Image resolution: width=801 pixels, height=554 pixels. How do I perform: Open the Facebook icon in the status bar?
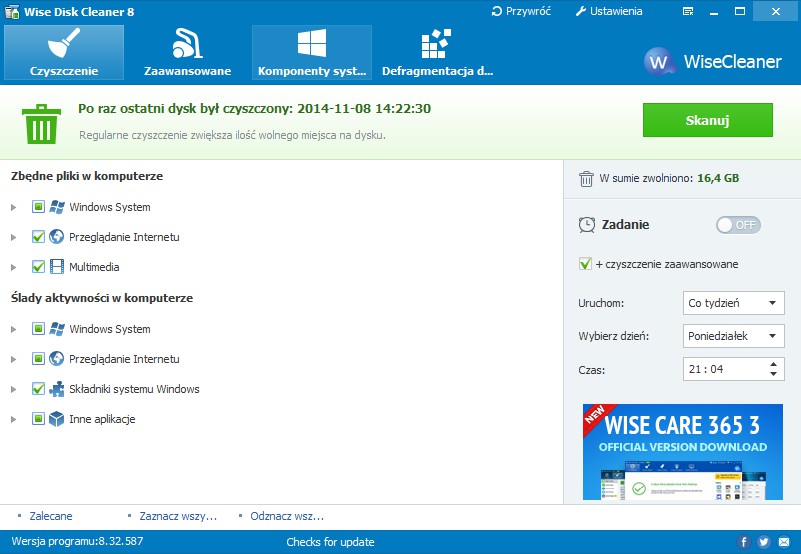(743, 542)
